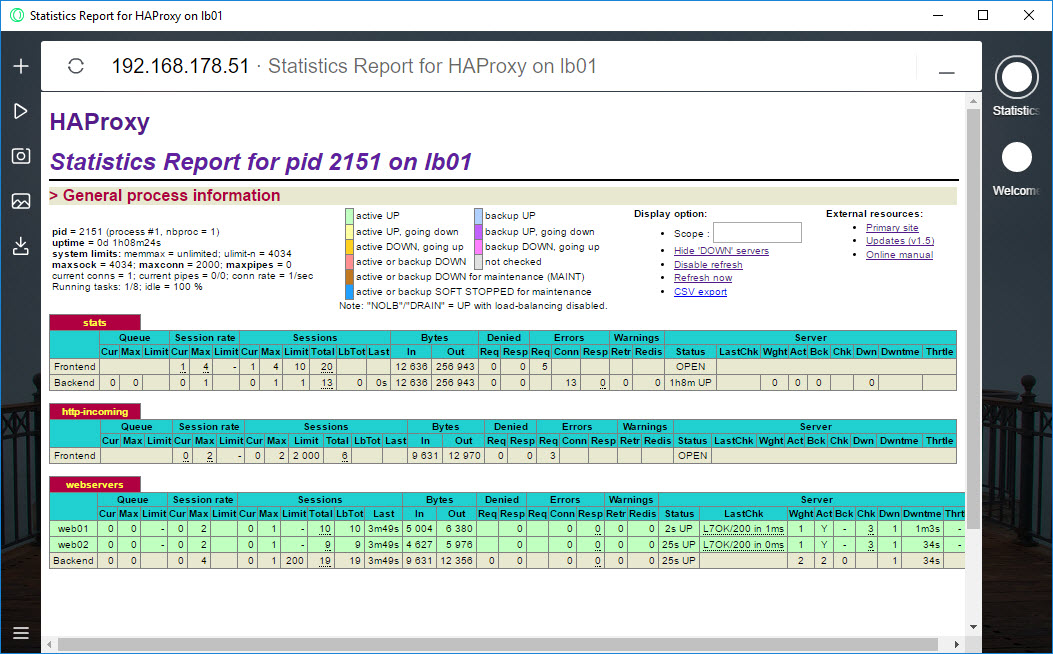The height and width of the screenshot is (654, 1053).
Task: Export statistics via the CSV export link
Action: (x=700, y=292)
